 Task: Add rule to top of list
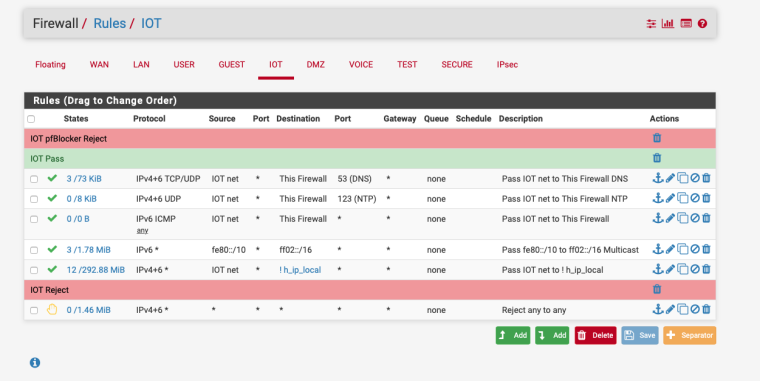click(x=513, y=335)
